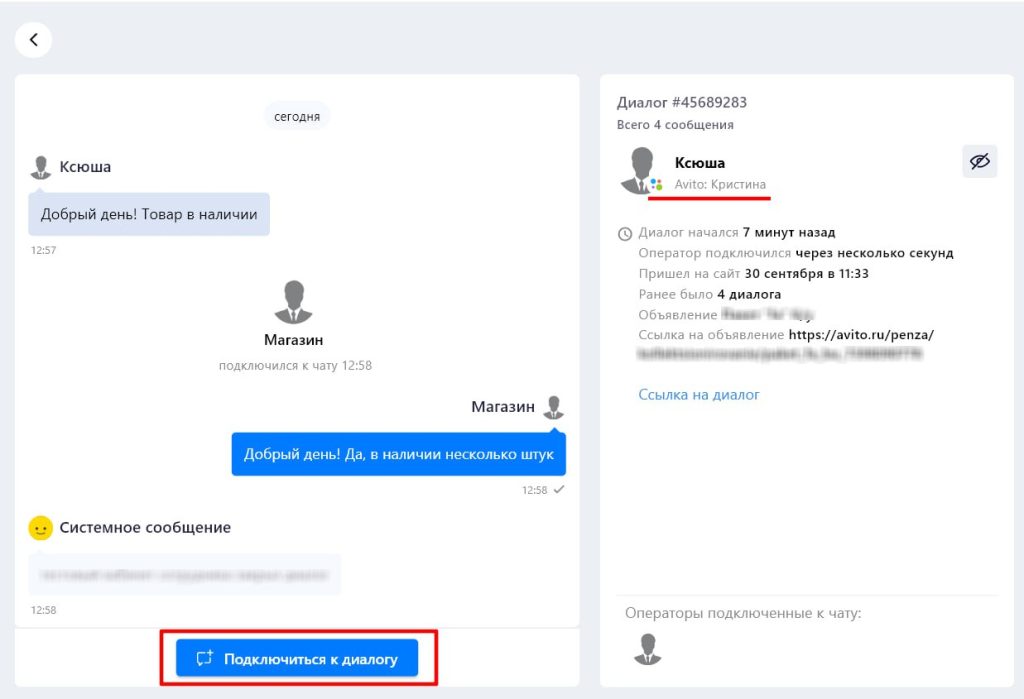This screenshot has width=1024, height=699.
Task: Click the operator avatar under Операторы подключенные к чату
Action: (x=647, y=648)
